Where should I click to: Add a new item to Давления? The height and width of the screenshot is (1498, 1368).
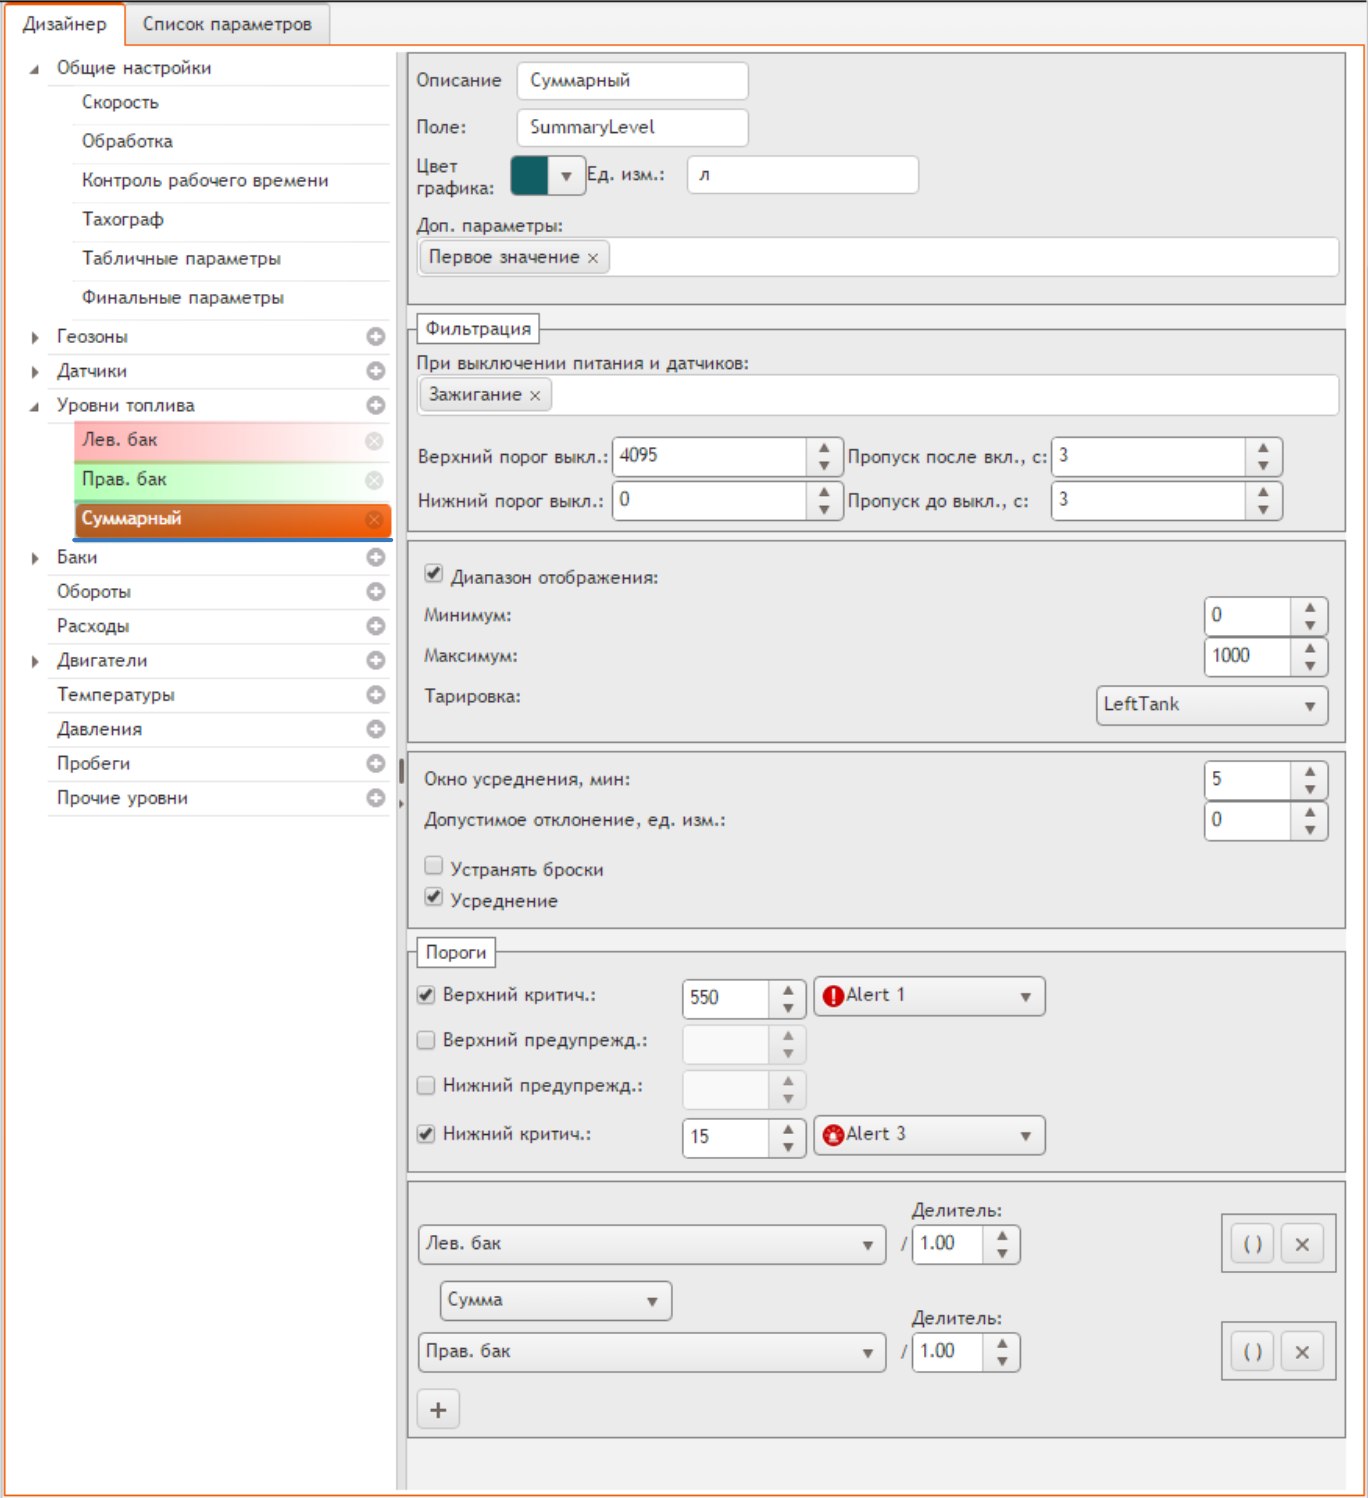point(376,729)
